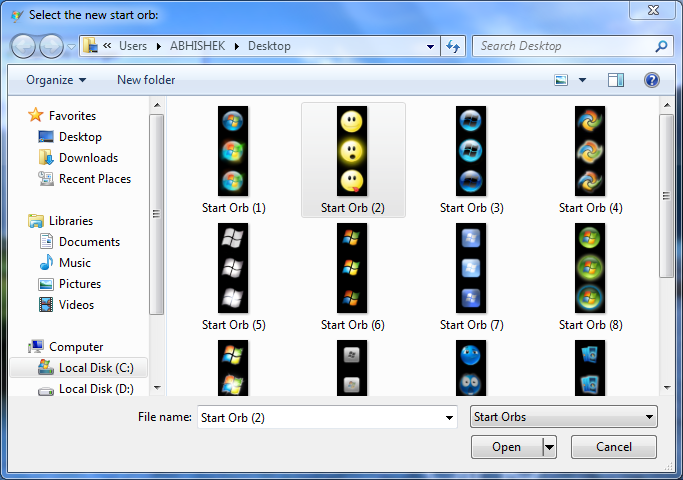683x480 pixels.
Task: Open the Organize menu
Action: click(56, 80)
